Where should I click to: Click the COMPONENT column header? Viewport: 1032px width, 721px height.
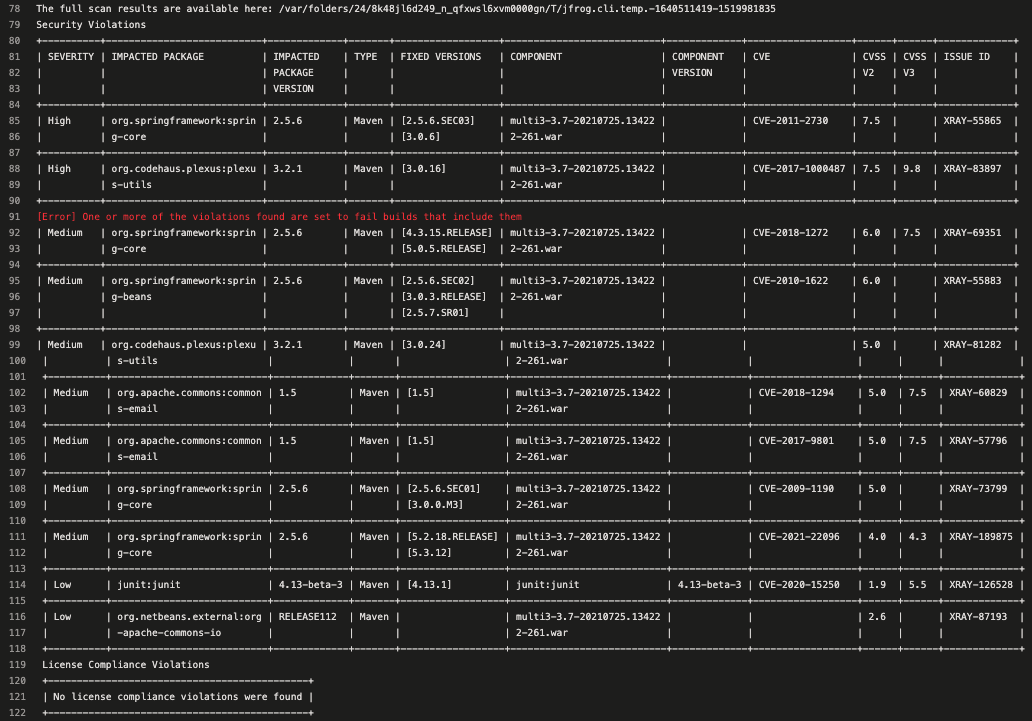[x=536, y=57]
